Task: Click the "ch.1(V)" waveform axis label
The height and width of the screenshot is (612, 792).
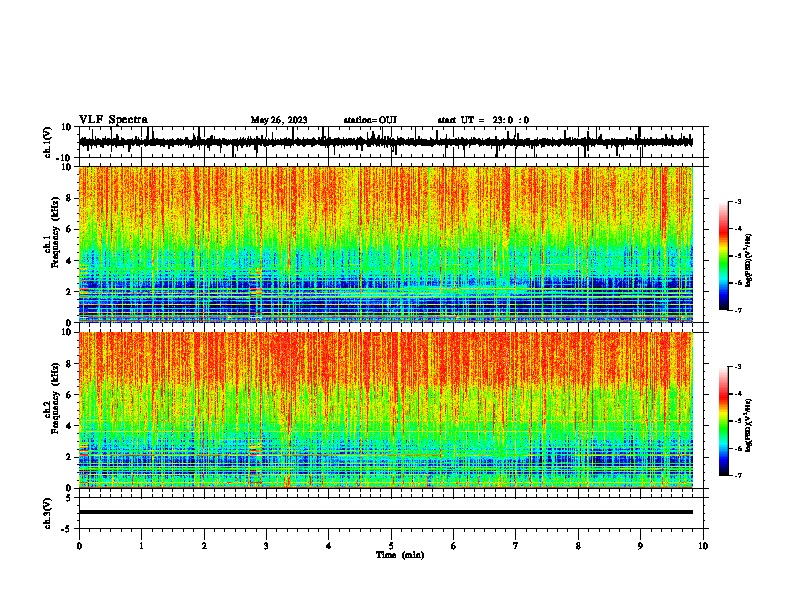Action: click(48, 142)
